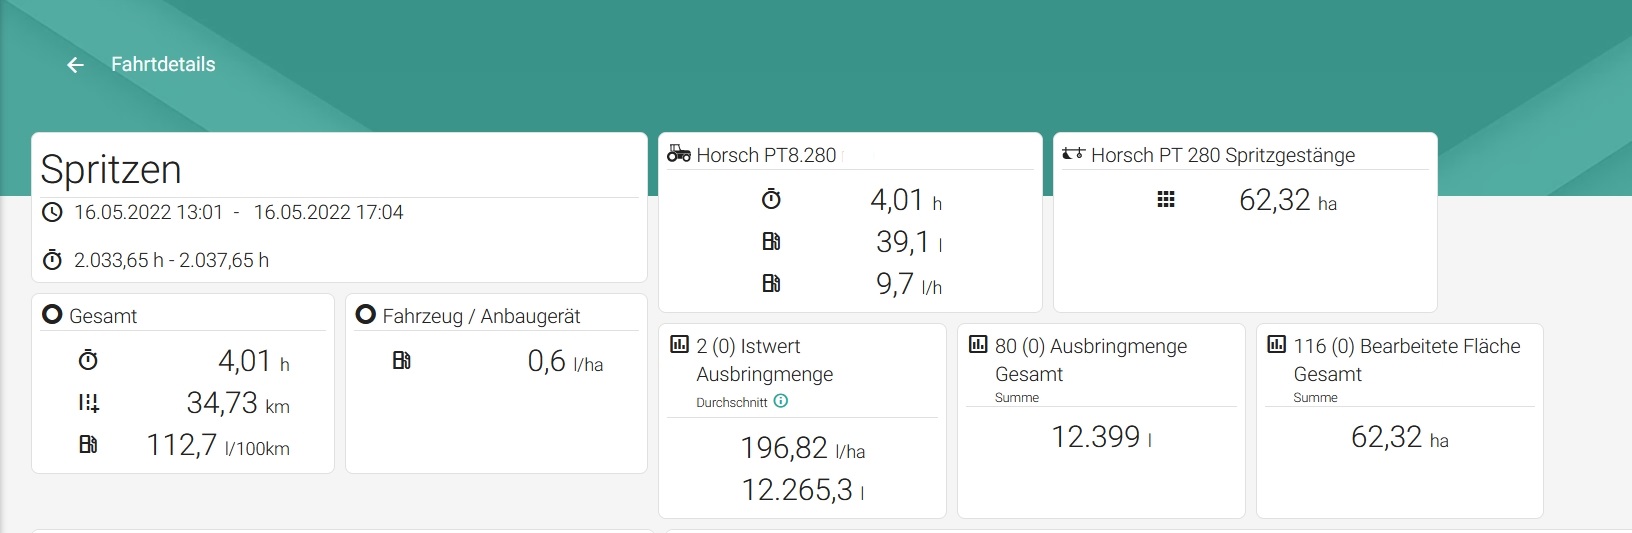This screenshot has height=533, width=1632.
Task: Click the grid area icon next to 62,32 ha
Action: (1165, 200)
